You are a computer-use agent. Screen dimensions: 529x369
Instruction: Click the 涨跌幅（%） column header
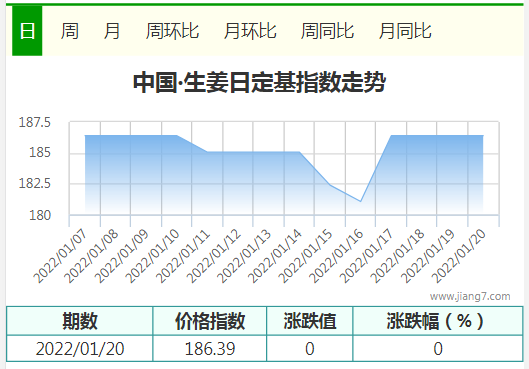(x=438, y=321)
